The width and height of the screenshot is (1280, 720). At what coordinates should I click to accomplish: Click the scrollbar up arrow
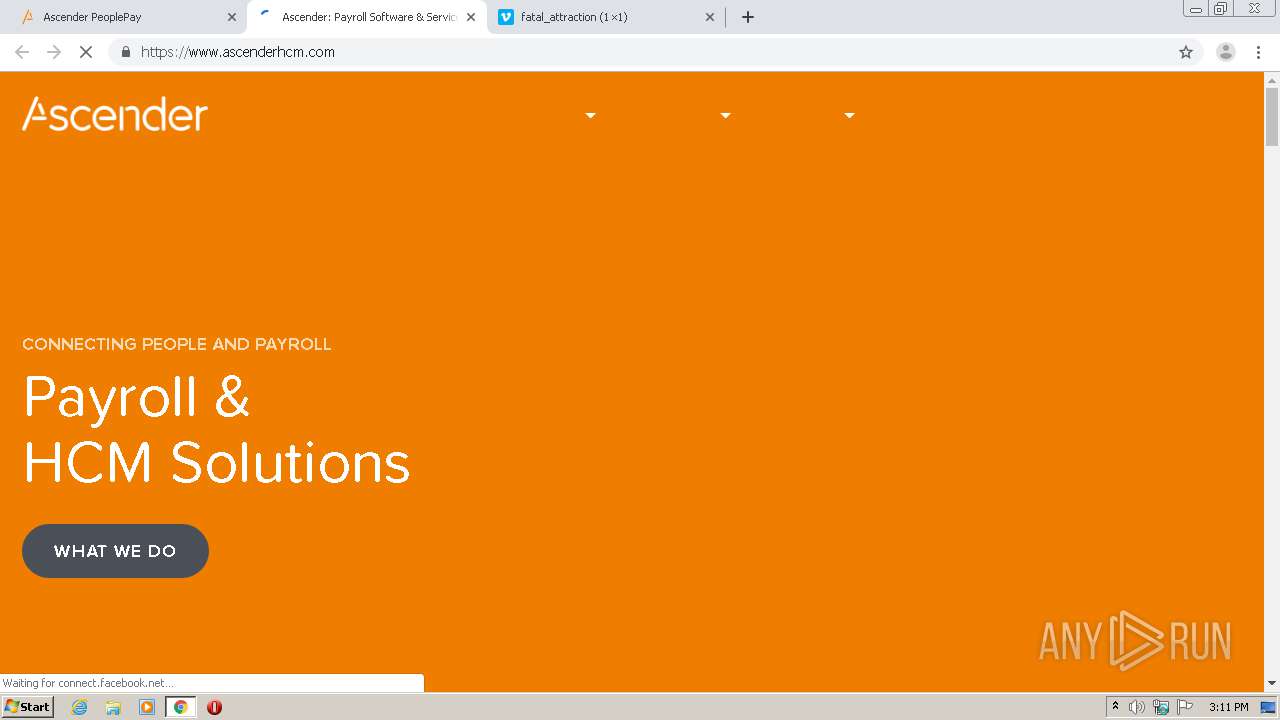[1272, 78]
